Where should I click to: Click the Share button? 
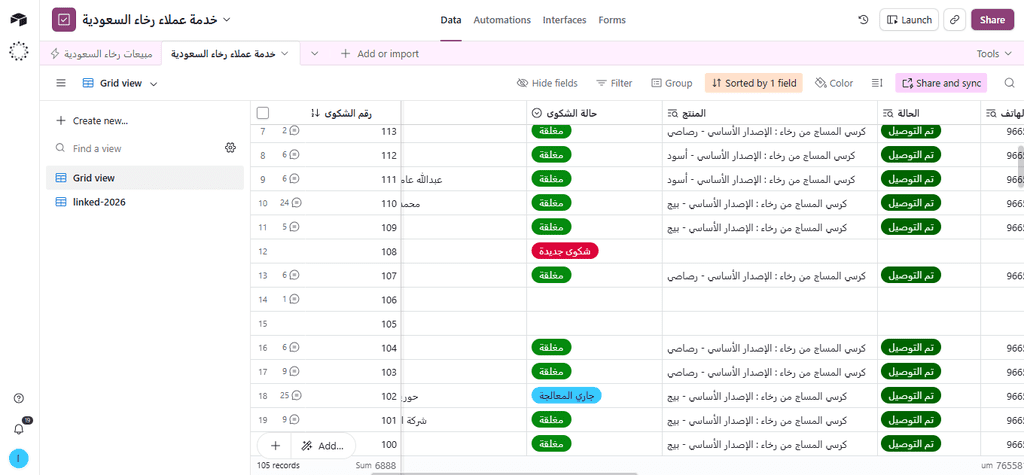[992, 20]
